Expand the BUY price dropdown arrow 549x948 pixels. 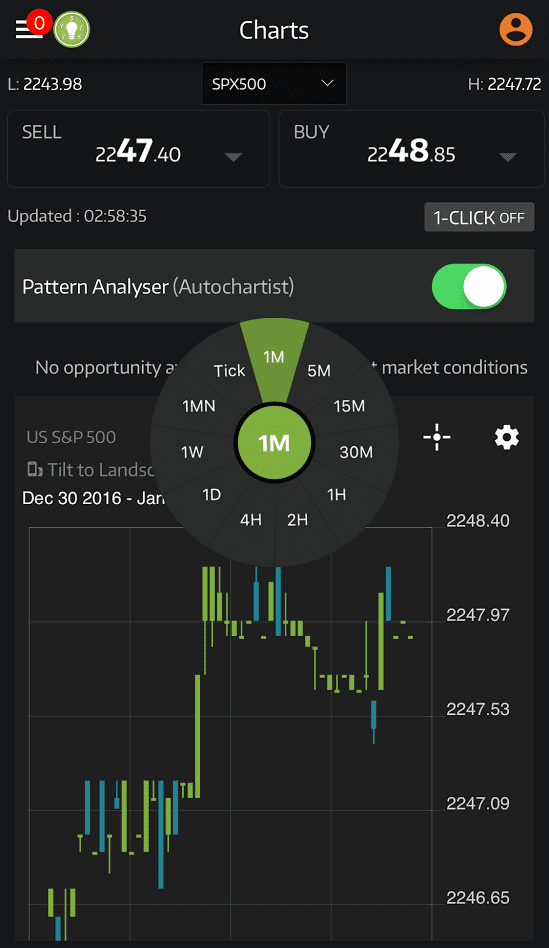[x=508, y=157]
